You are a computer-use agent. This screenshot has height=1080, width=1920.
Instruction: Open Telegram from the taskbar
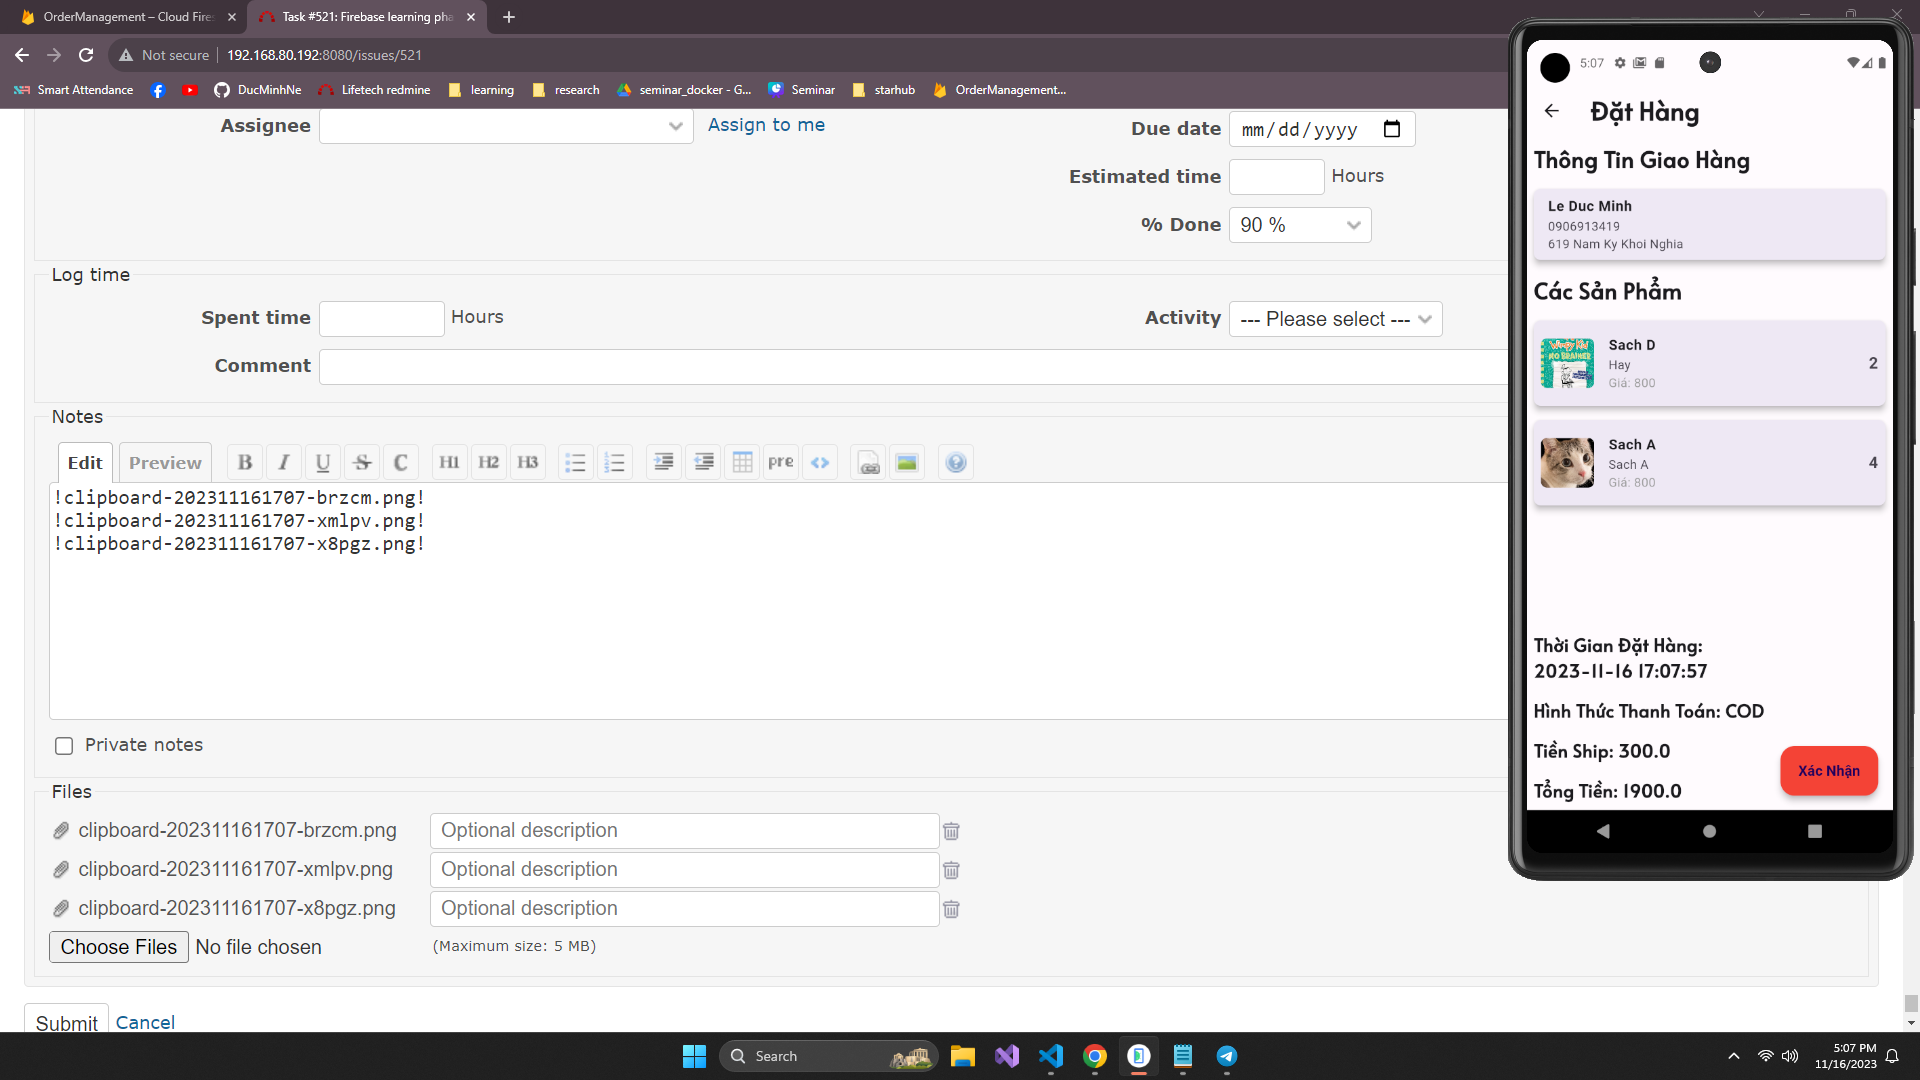point(1227,1056)
